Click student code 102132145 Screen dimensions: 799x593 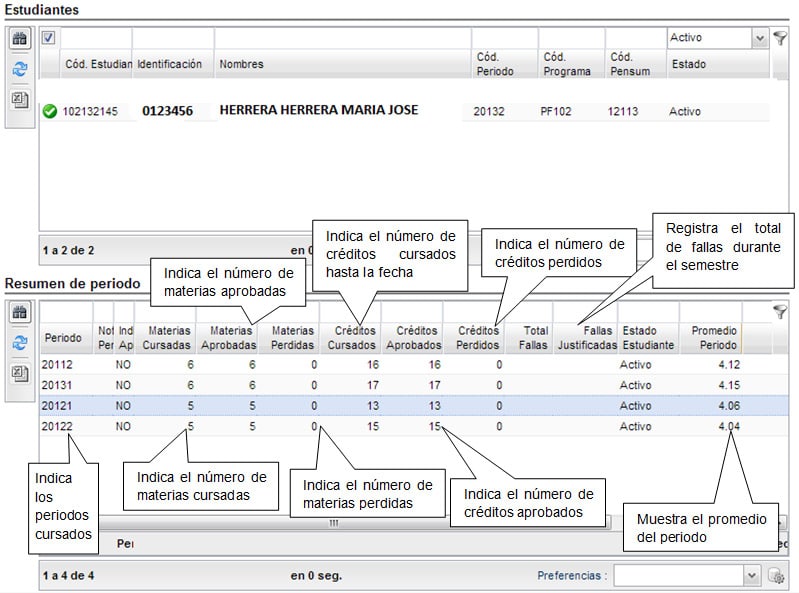(90, 112)
